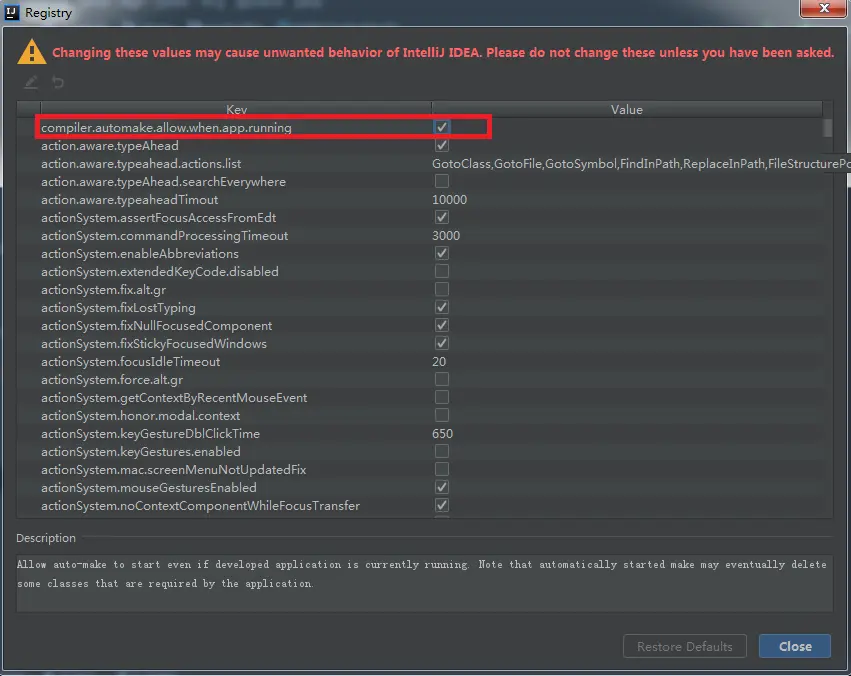851x676 pixels.
Task: Toggle actionSystem.noContextComponentWhileFocusTransfer checkbox
Action: (x=442, y=505)
